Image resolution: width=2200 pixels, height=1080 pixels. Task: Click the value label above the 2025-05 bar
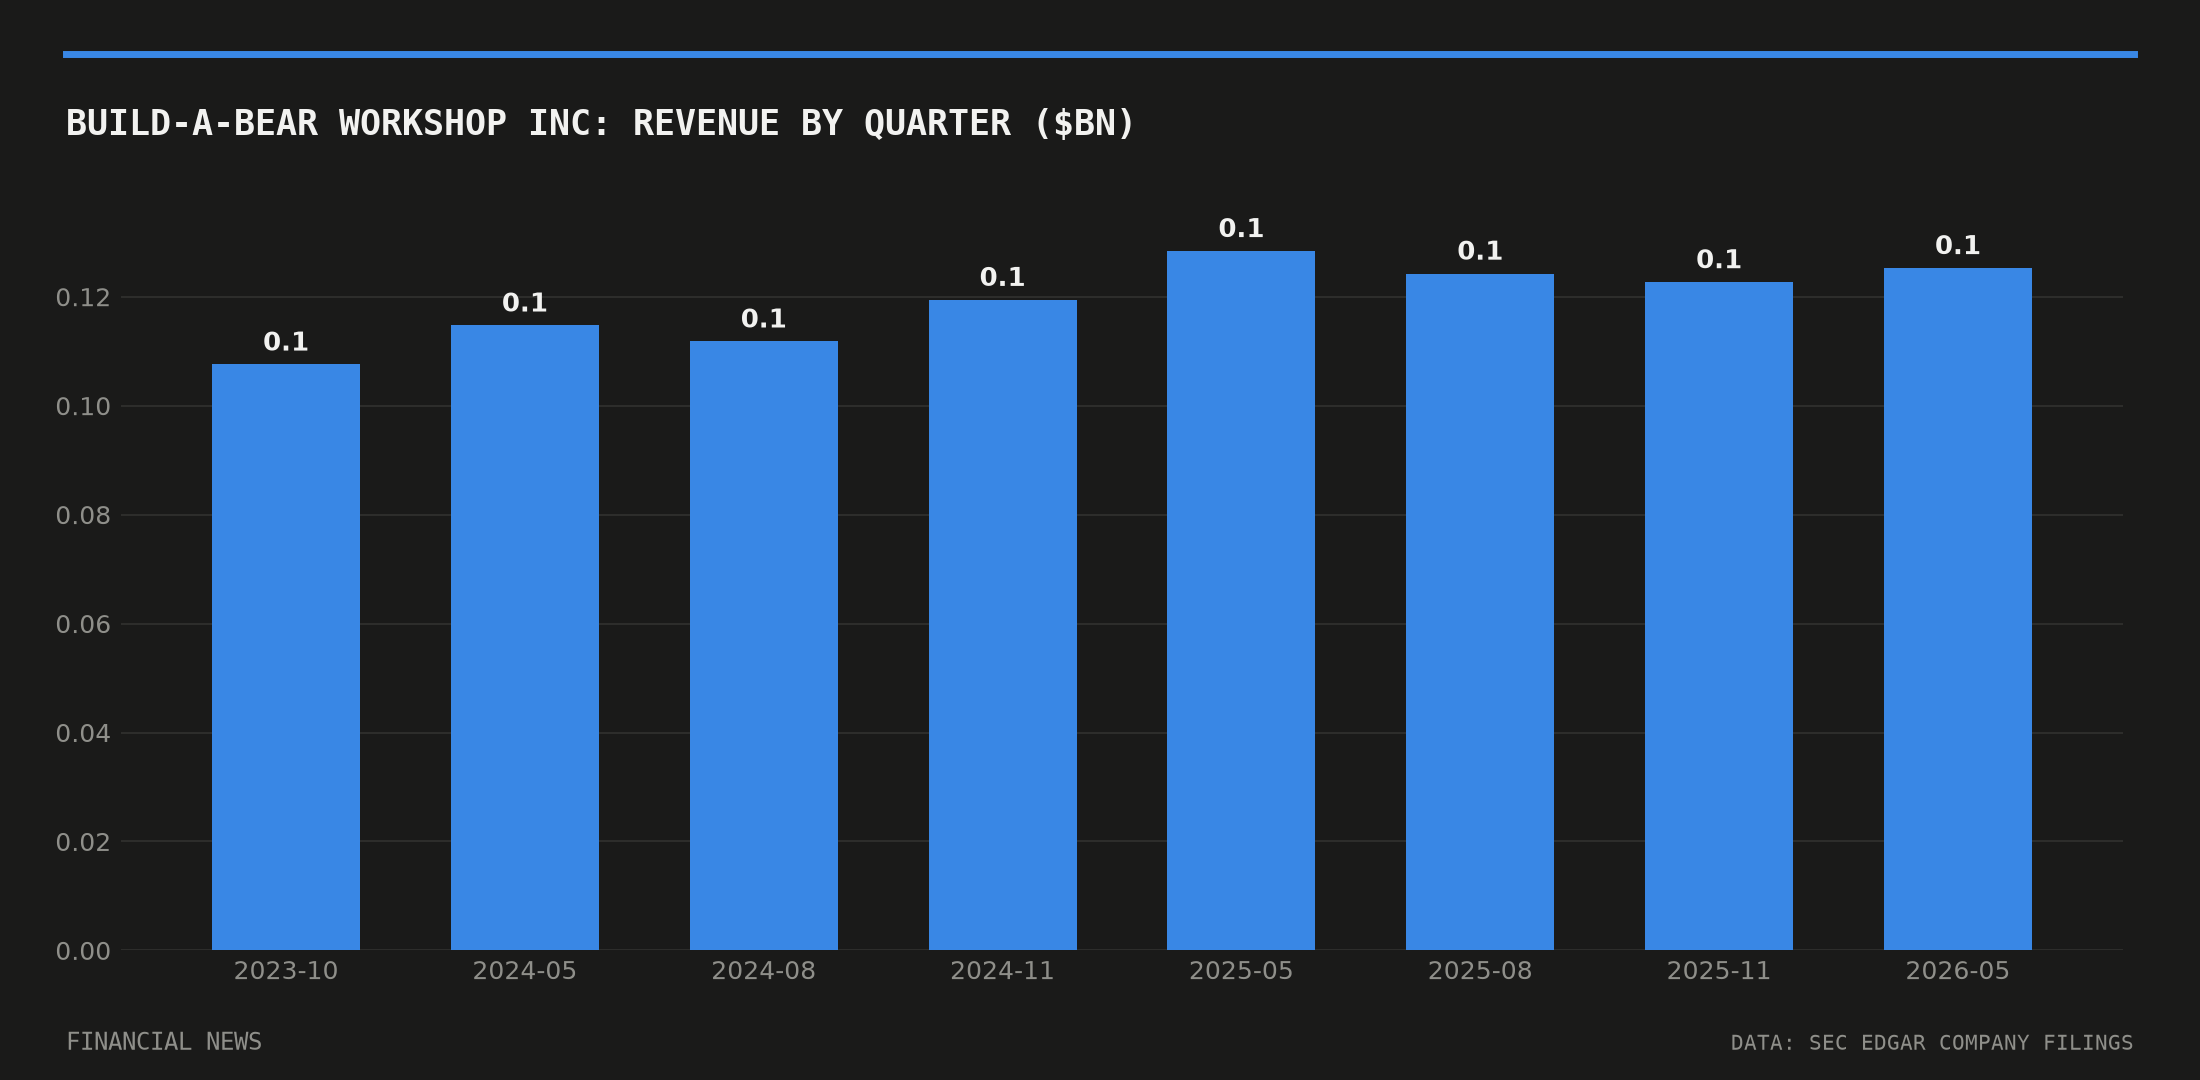pos(1241,228)
